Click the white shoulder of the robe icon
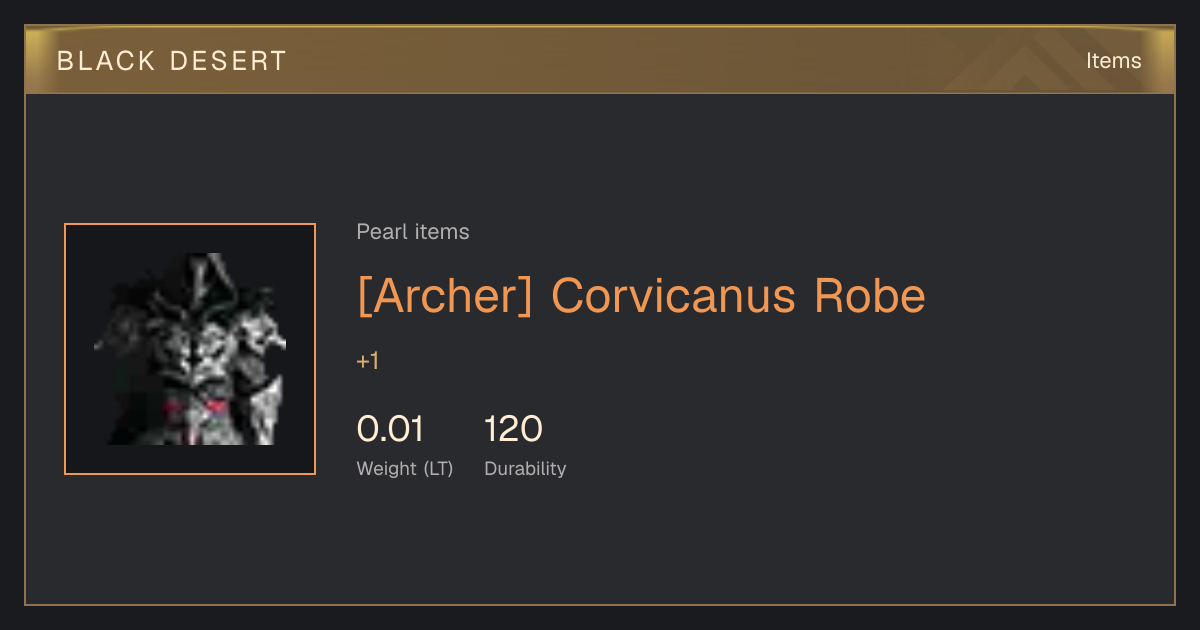This screenshot has height=630, width=1200. click(262, 330)
